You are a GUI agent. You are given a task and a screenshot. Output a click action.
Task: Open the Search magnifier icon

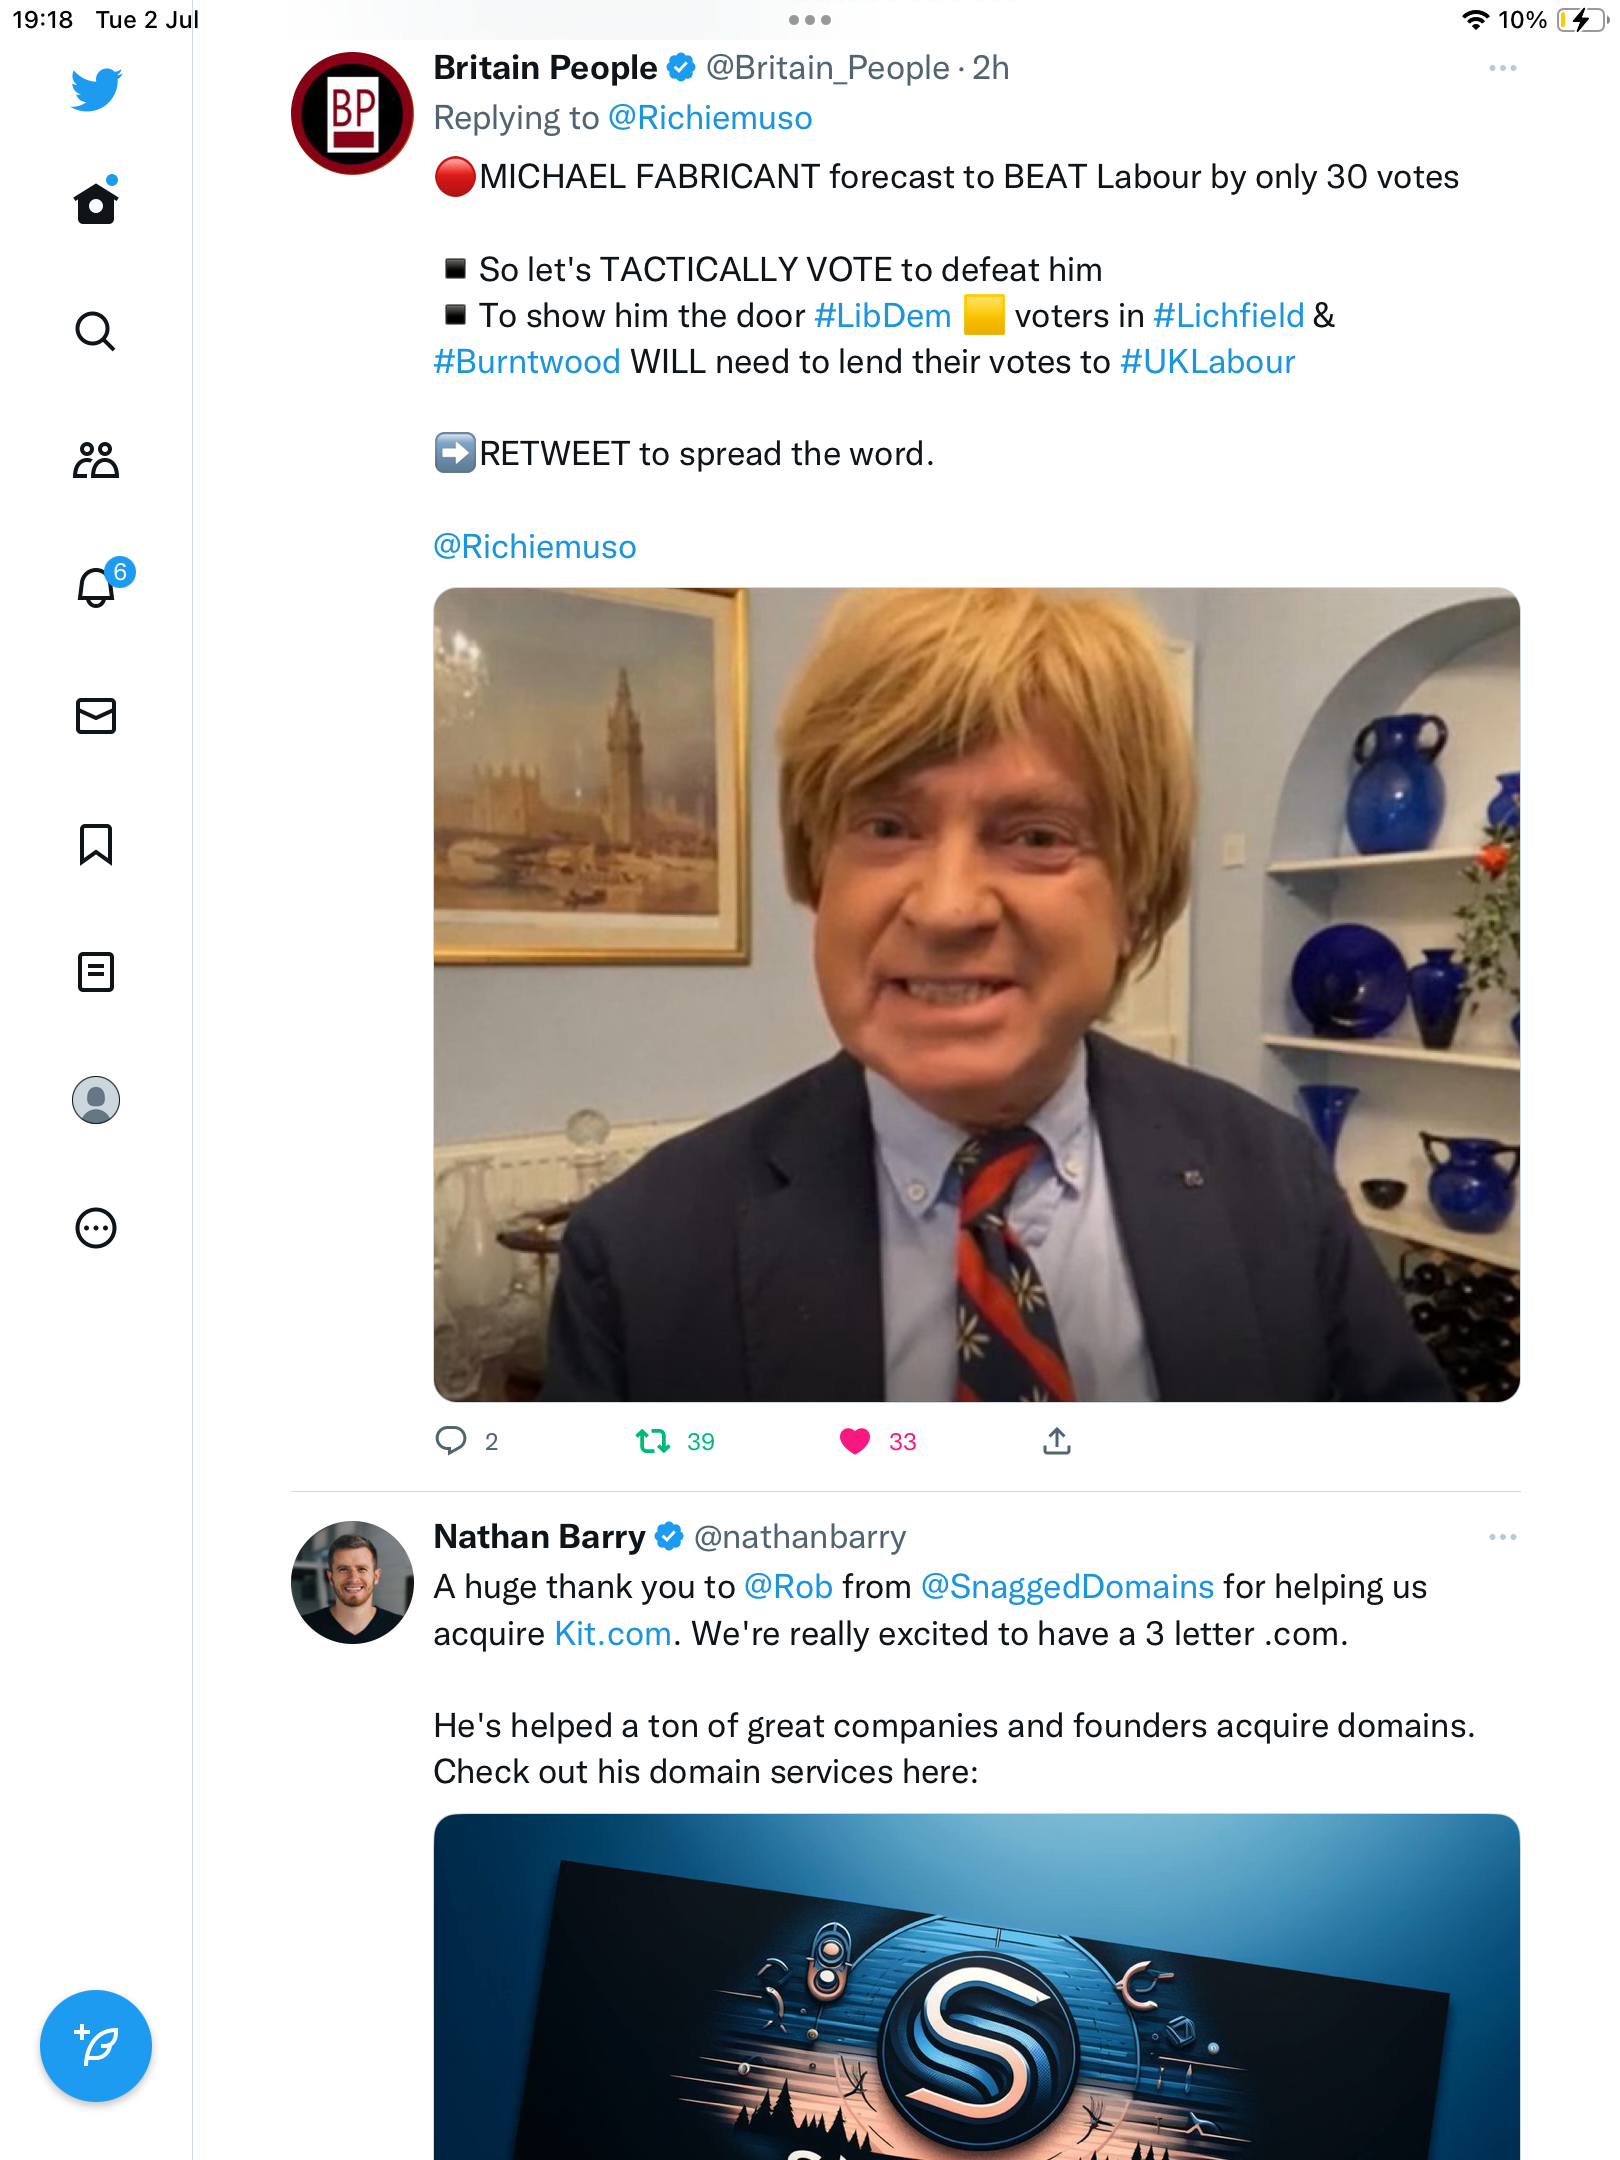tap(96, 332)
